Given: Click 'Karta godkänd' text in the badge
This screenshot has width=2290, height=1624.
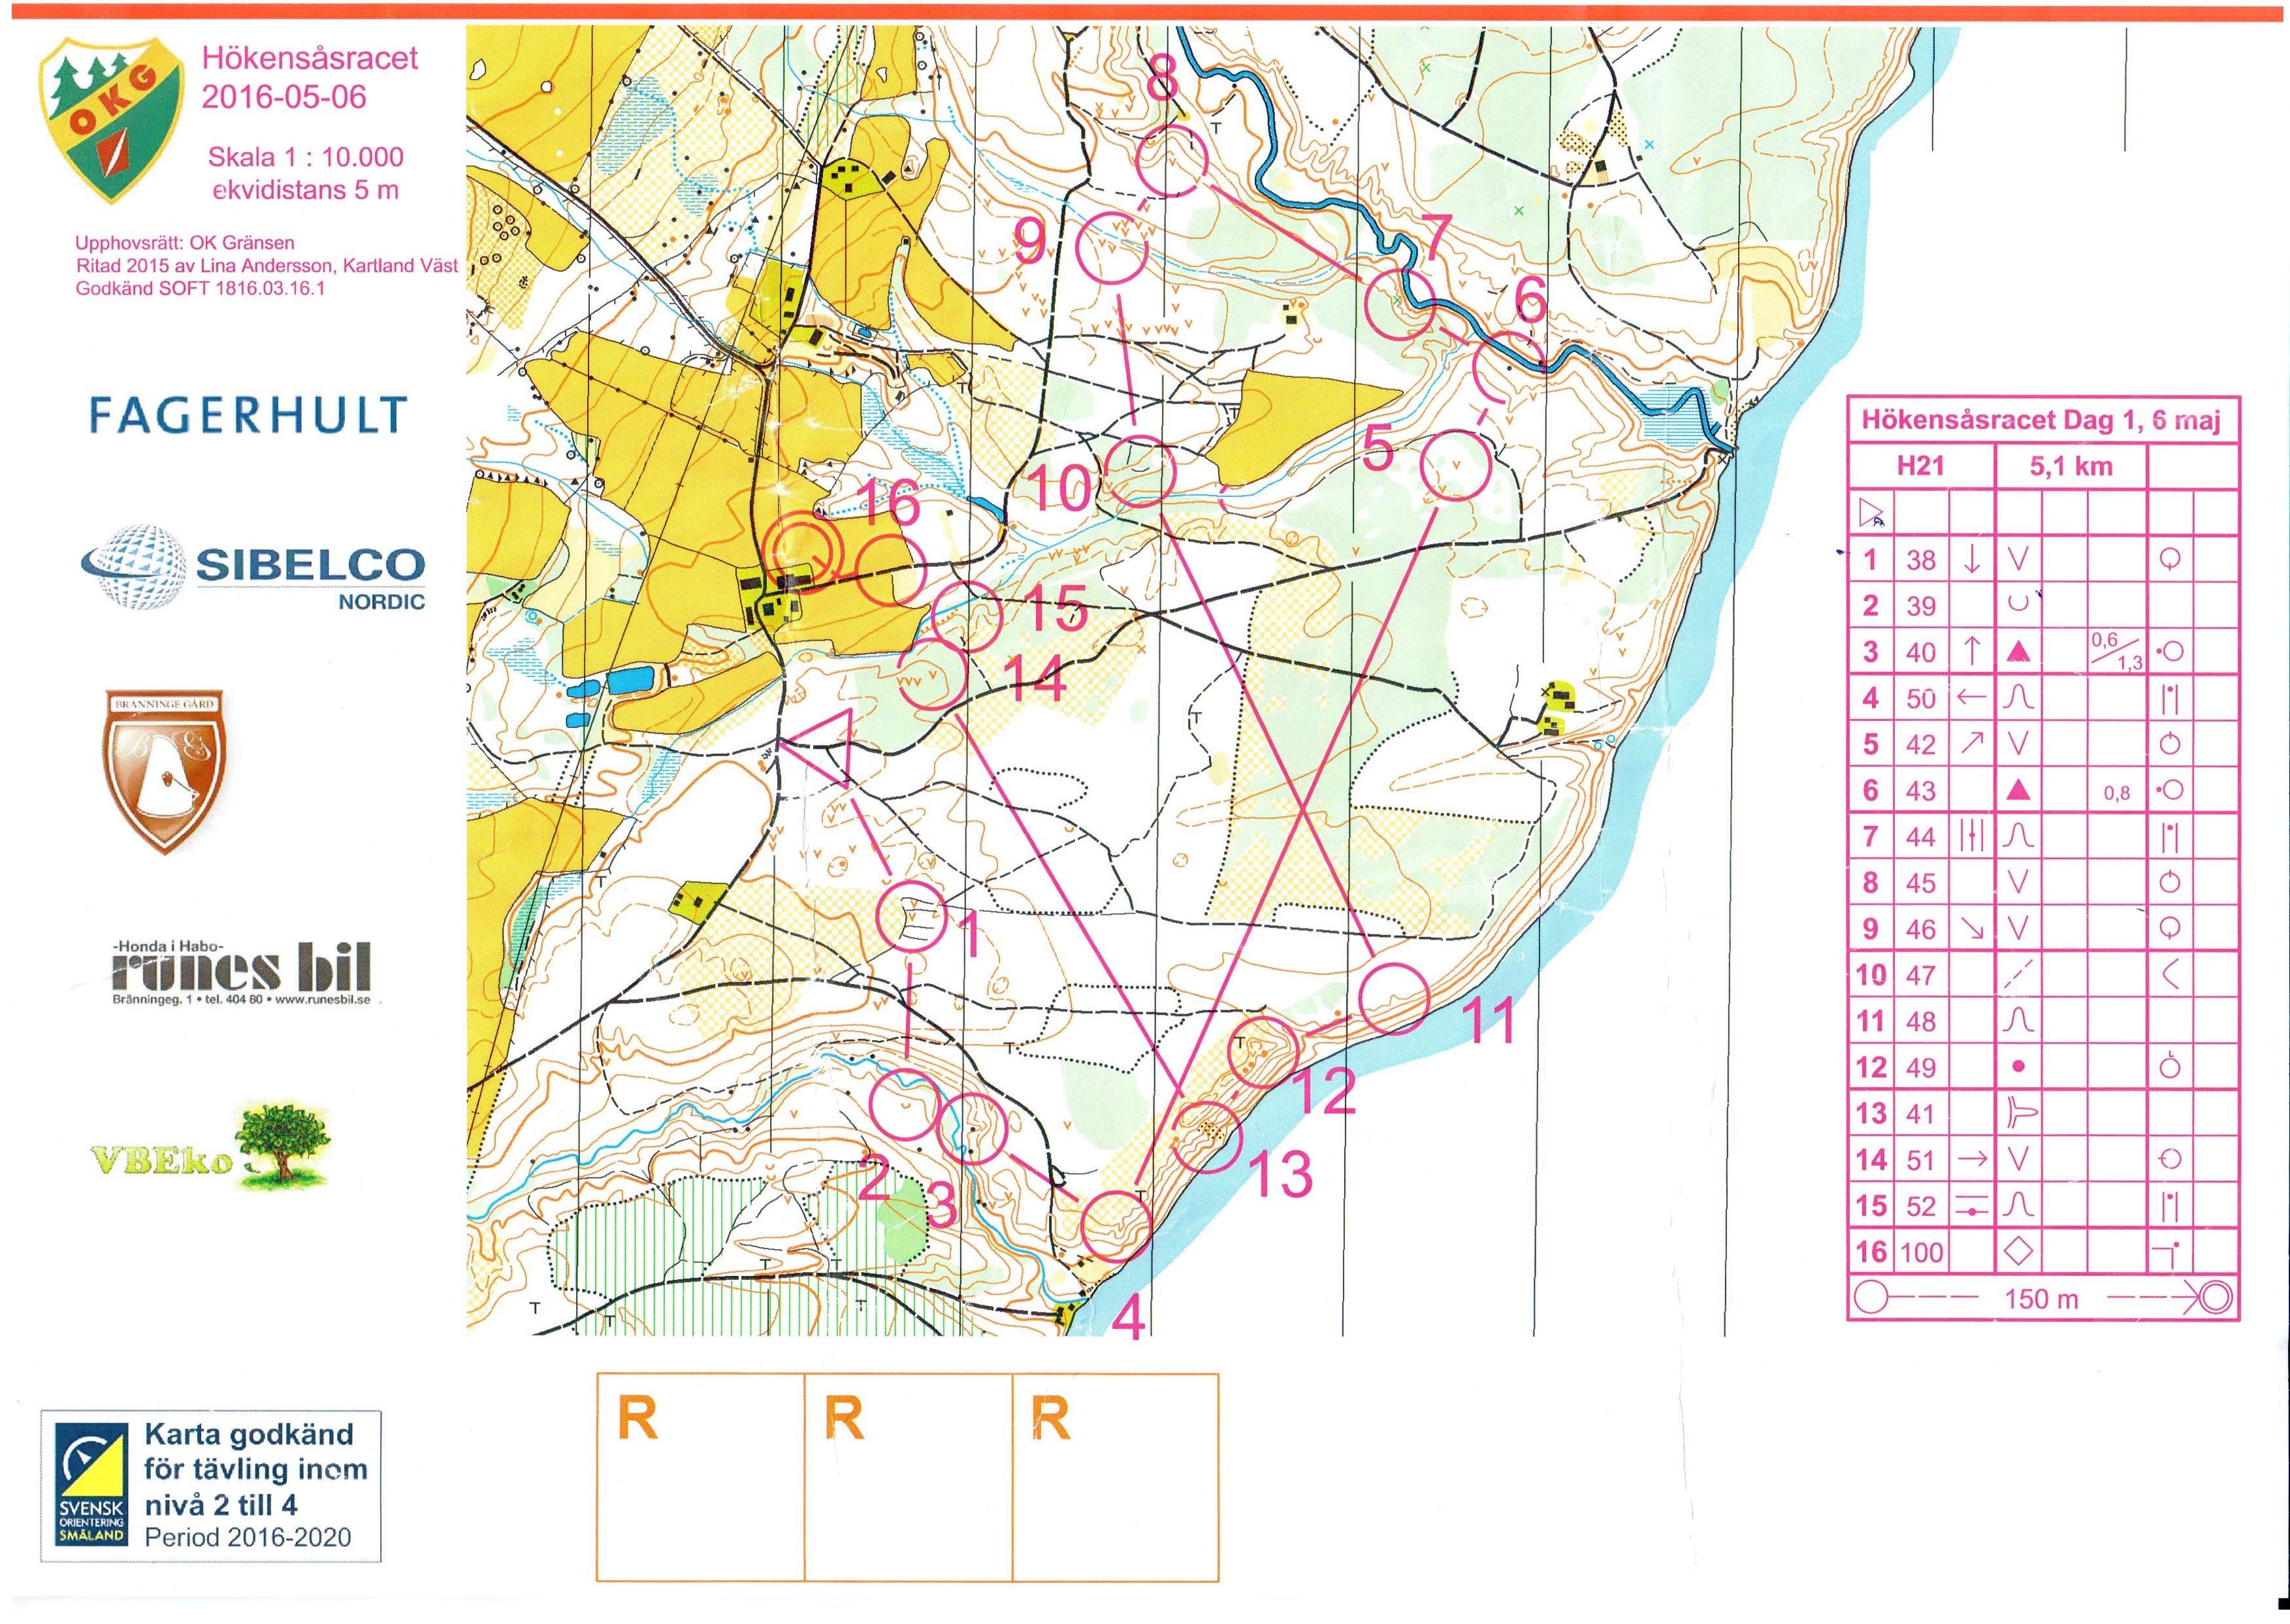Looking at the screenshot, I should [x=249, y=1434].
